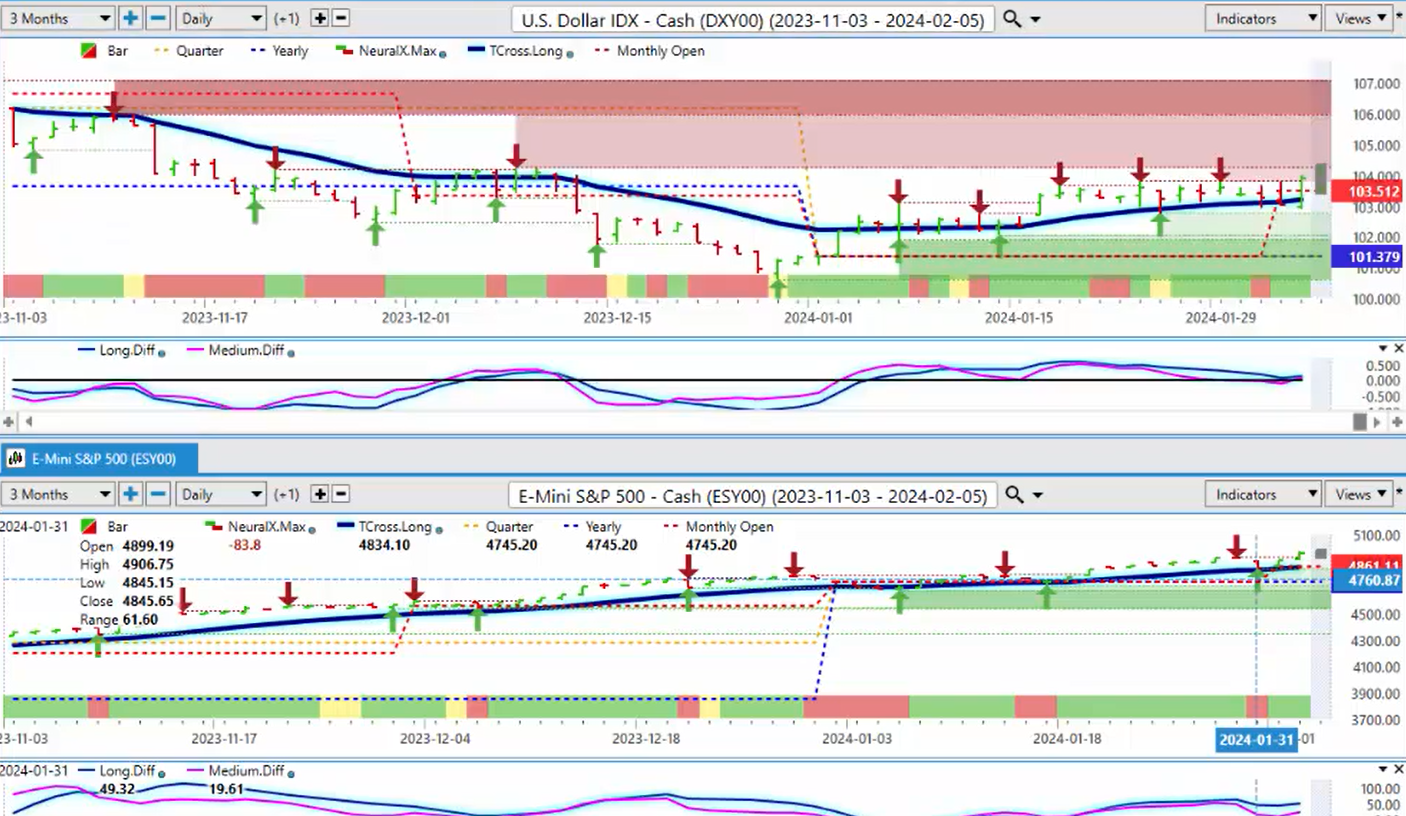Open the Views dropdown in E-Mini chart

pos(1359,494)
